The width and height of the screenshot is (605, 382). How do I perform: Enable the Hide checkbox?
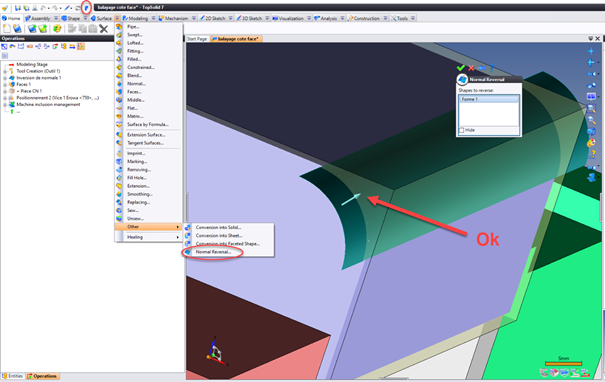tap(461, 130)
